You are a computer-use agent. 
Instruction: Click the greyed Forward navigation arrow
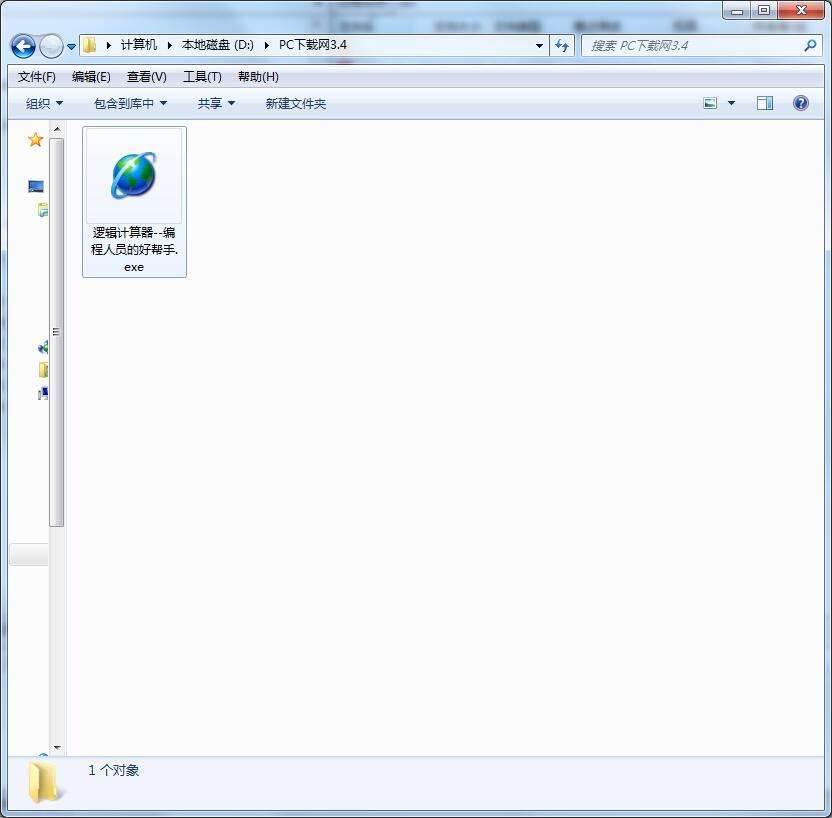[51, 46]
